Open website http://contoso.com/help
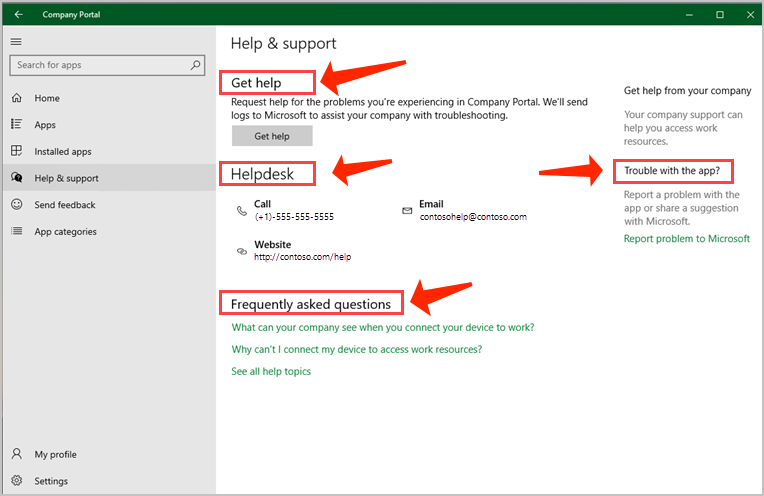 tap(302, 257)
